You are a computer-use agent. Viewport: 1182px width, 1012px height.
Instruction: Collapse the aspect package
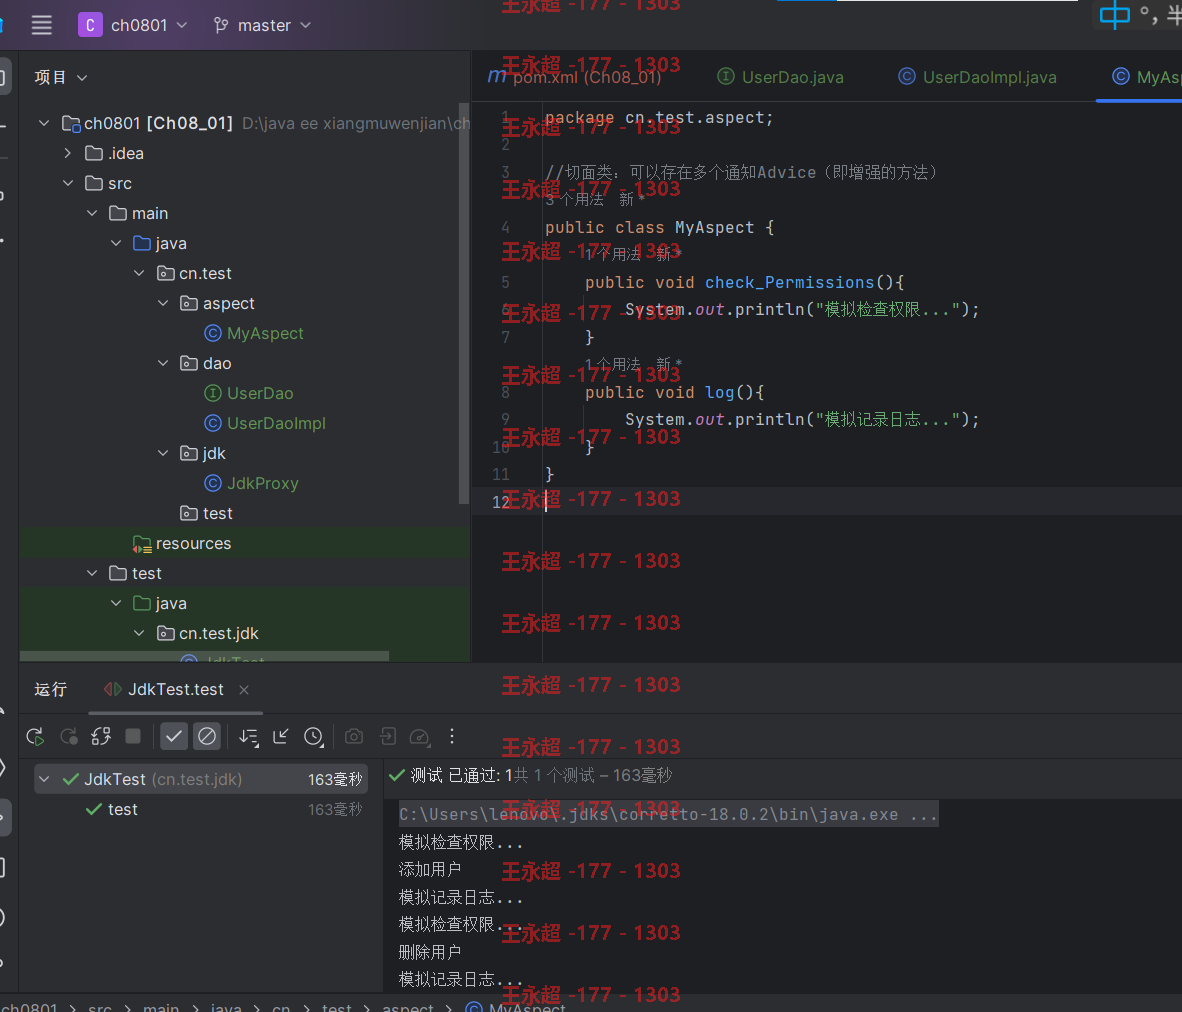coord(163,303)
